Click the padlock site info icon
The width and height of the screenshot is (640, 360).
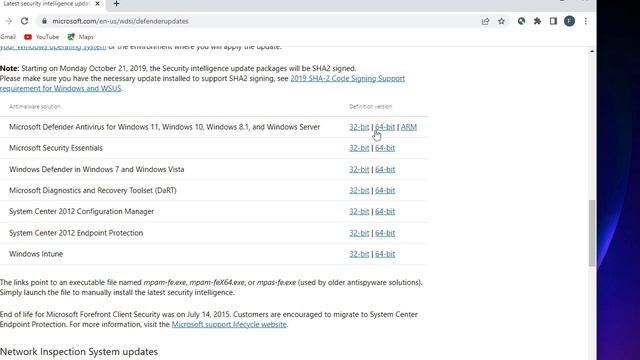(x=44, y=21)
